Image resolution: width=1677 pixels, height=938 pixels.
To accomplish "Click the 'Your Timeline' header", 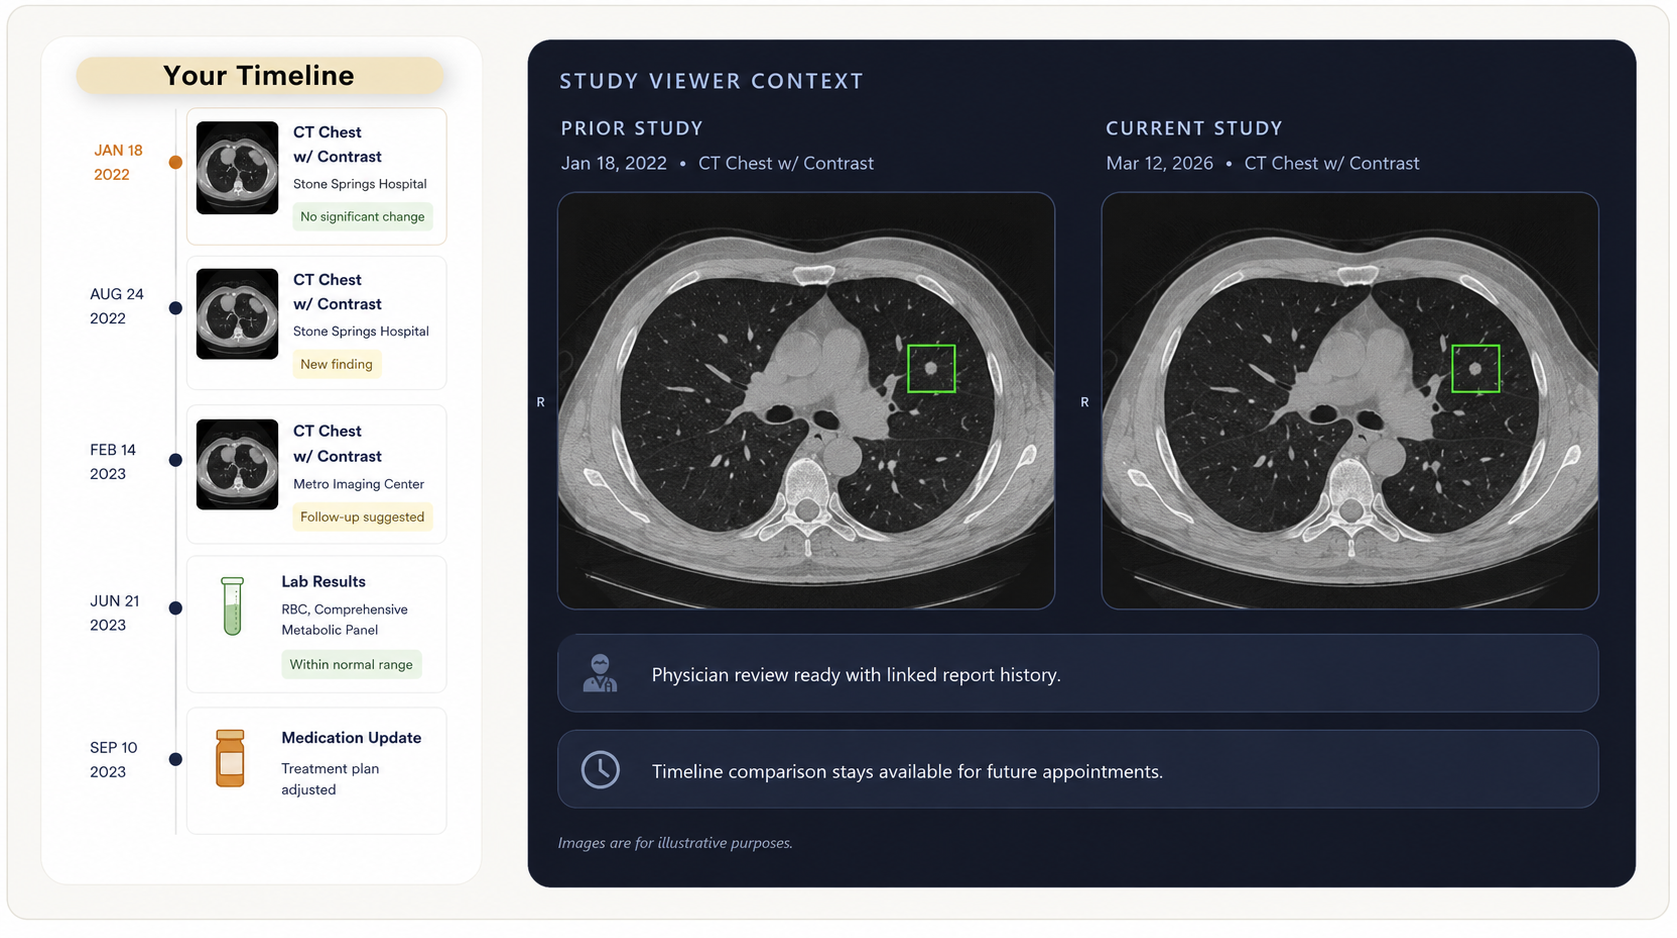I will (259, 76).
